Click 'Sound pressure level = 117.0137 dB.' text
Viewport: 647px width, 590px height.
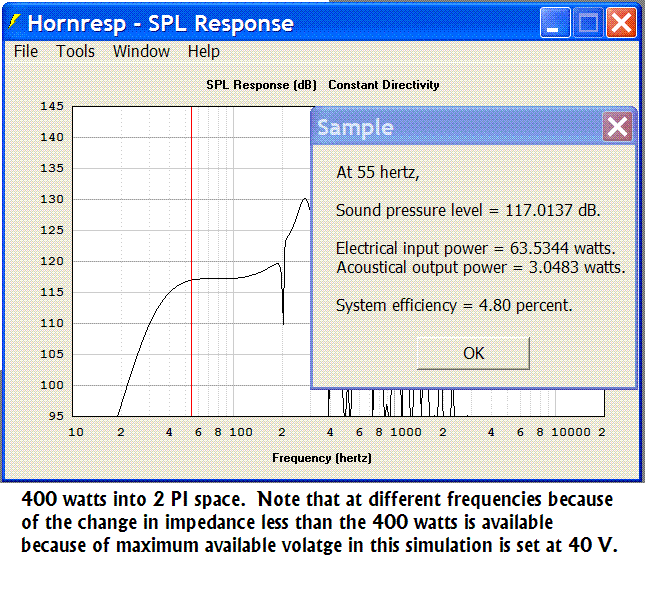coord(468,210)
